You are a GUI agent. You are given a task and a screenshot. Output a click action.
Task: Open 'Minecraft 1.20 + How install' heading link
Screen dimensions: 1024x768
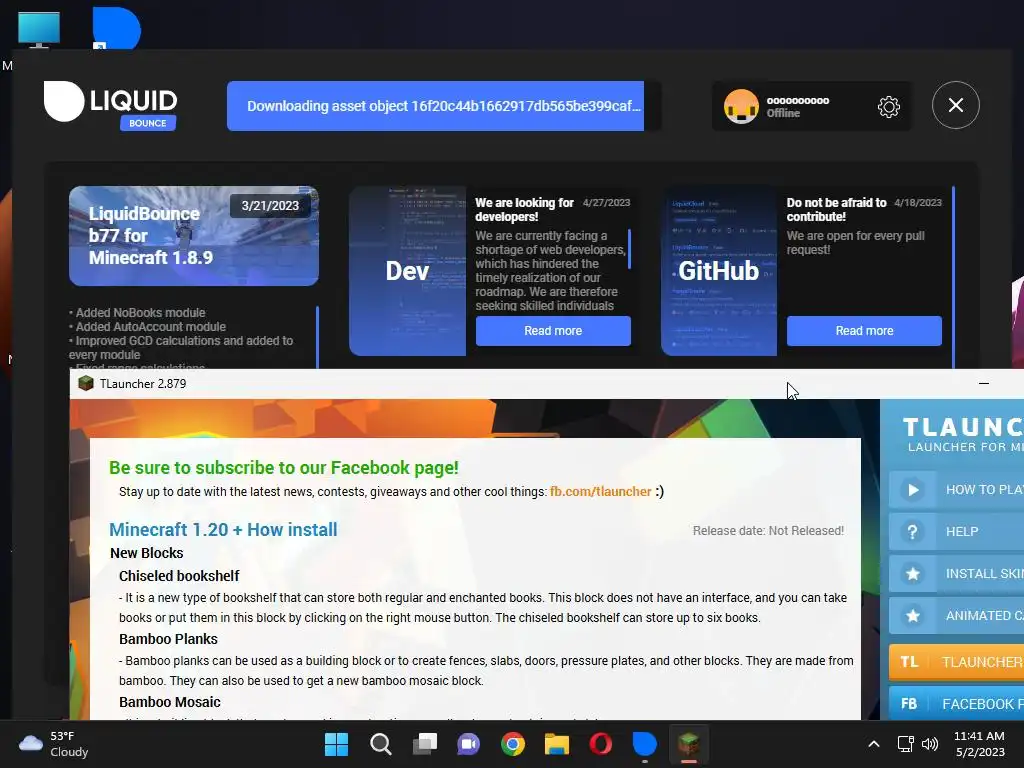(223, 530)
